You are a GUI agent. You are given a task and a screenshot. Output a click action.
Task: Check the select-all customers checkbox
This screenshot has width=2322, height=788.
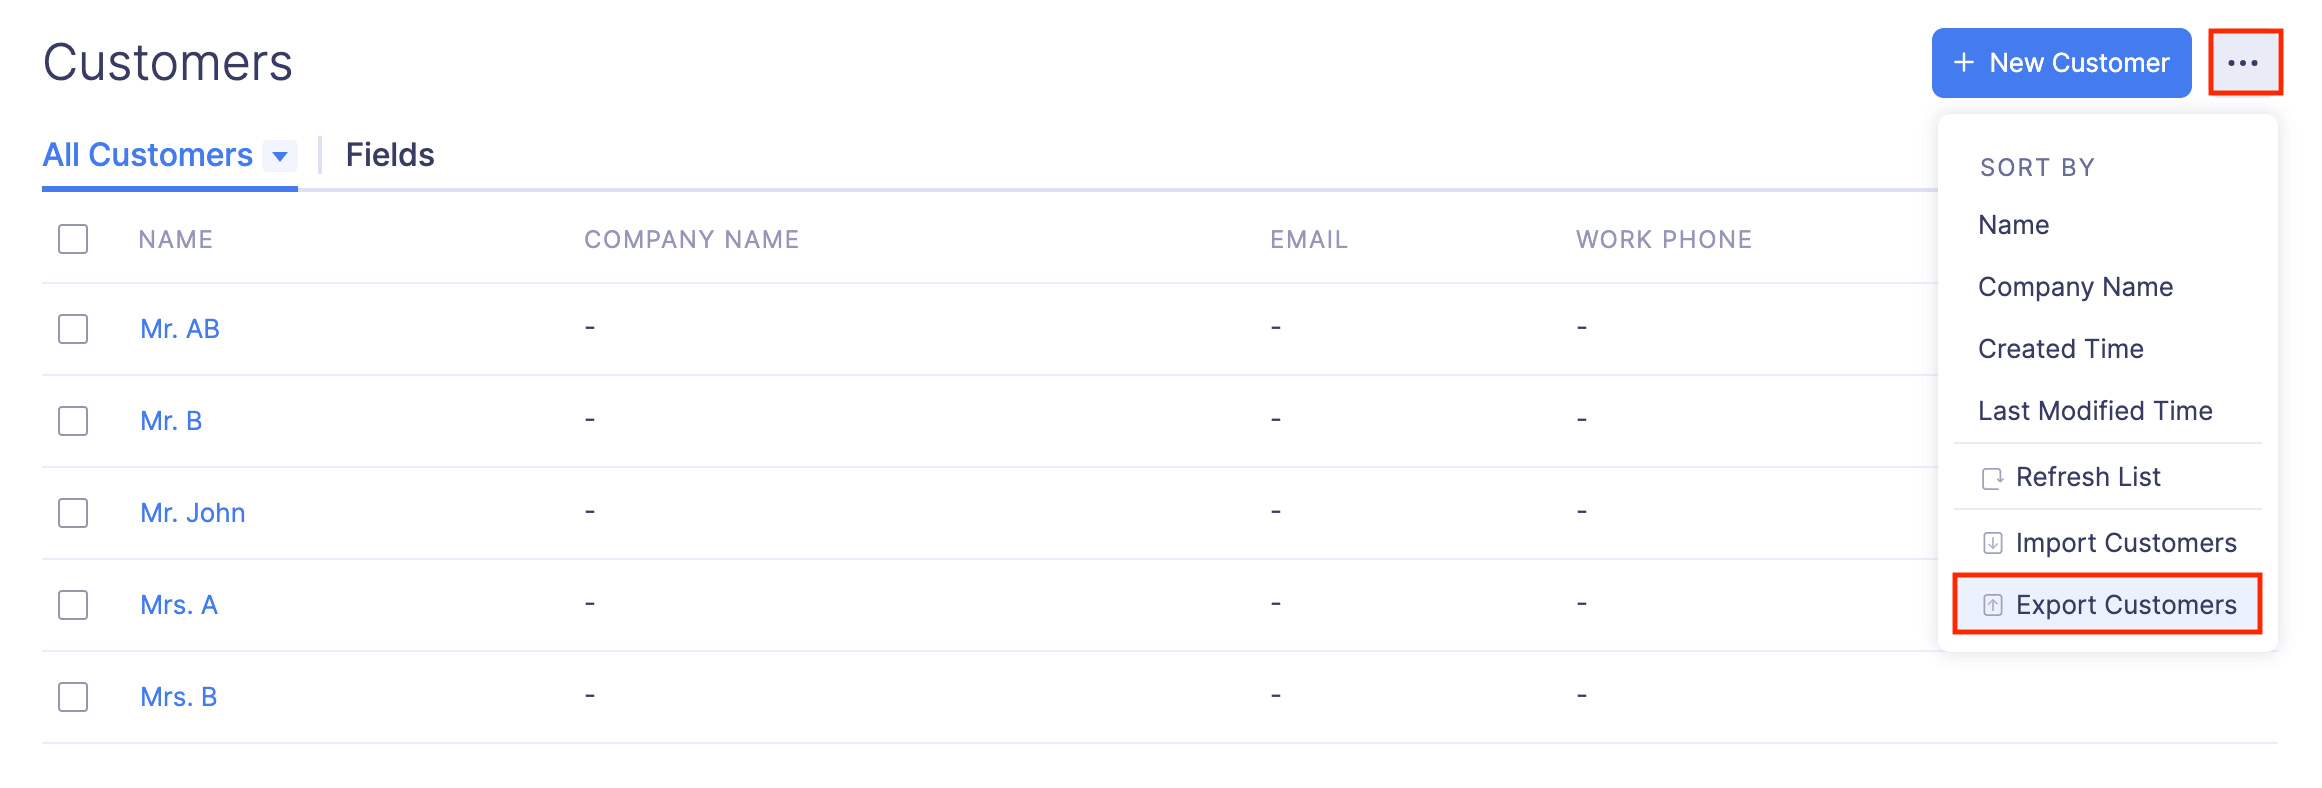[72, 239]
